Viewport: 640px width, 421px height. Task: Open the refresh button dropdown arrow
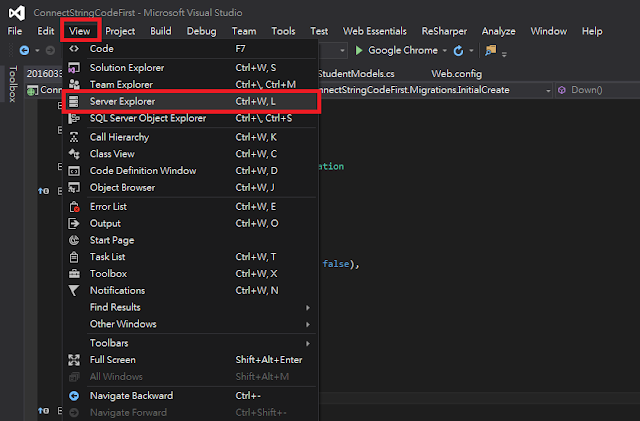point(471,51)
